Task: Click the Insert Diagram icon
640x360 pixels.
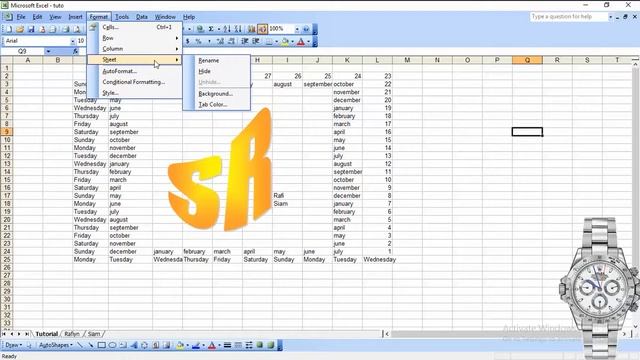Action: tap(144, 345)
